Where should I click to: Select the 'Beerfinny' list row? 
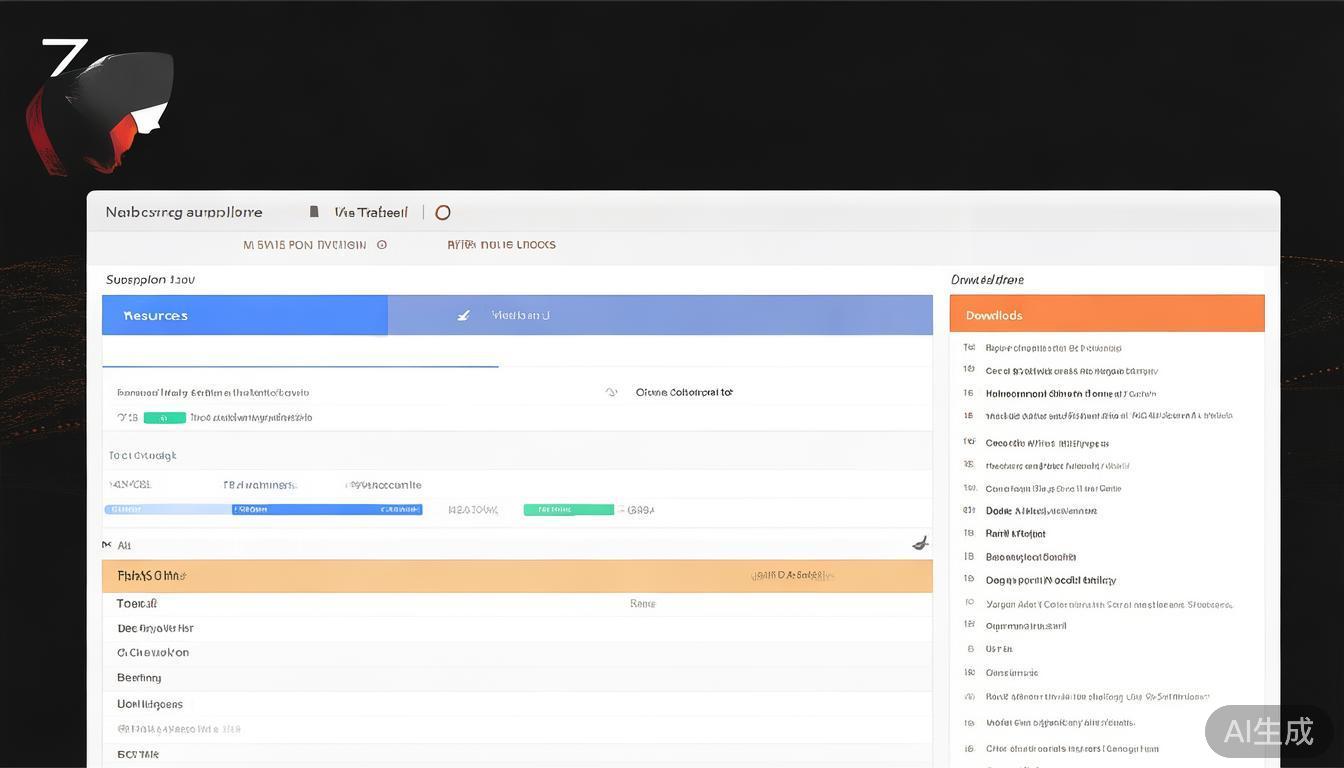(139, 678)
